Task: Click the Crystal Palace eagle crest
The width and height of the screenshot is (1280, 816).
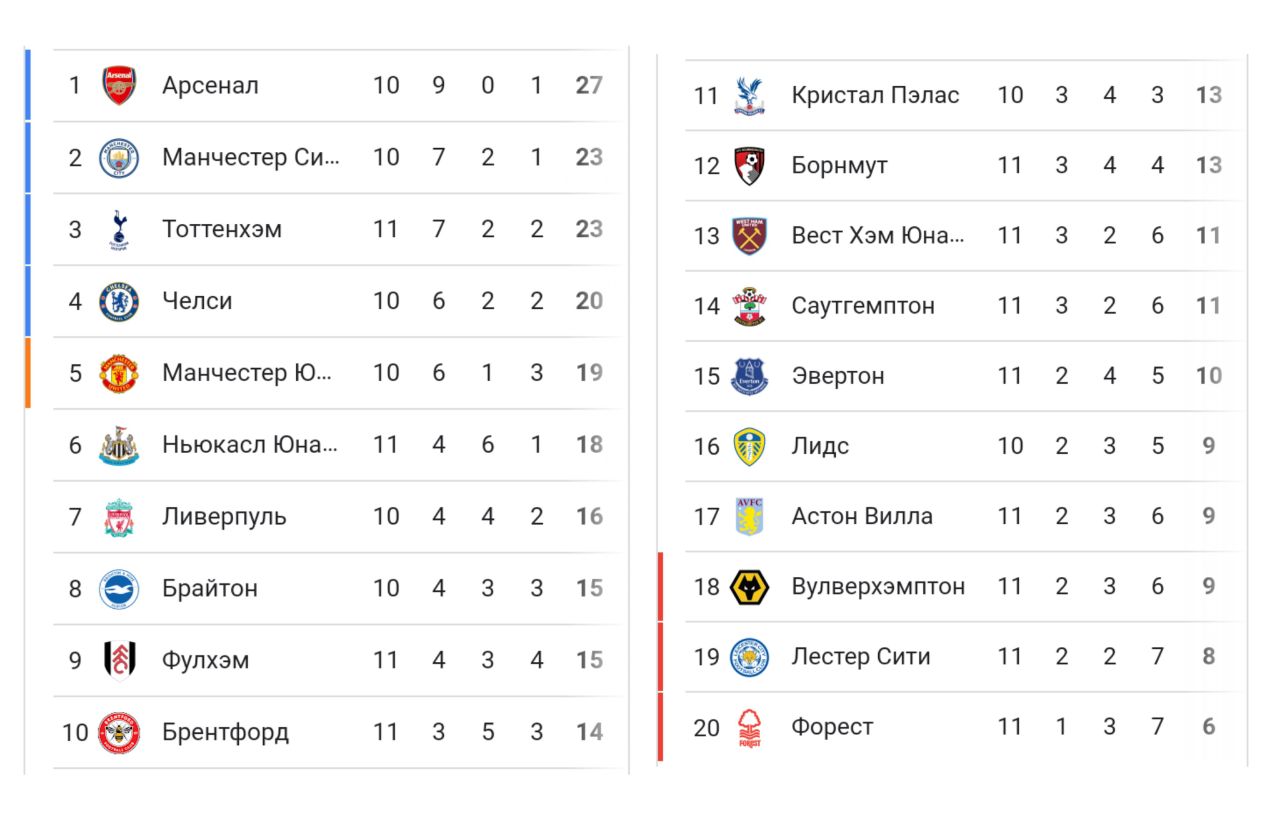Action: [749, 96]
